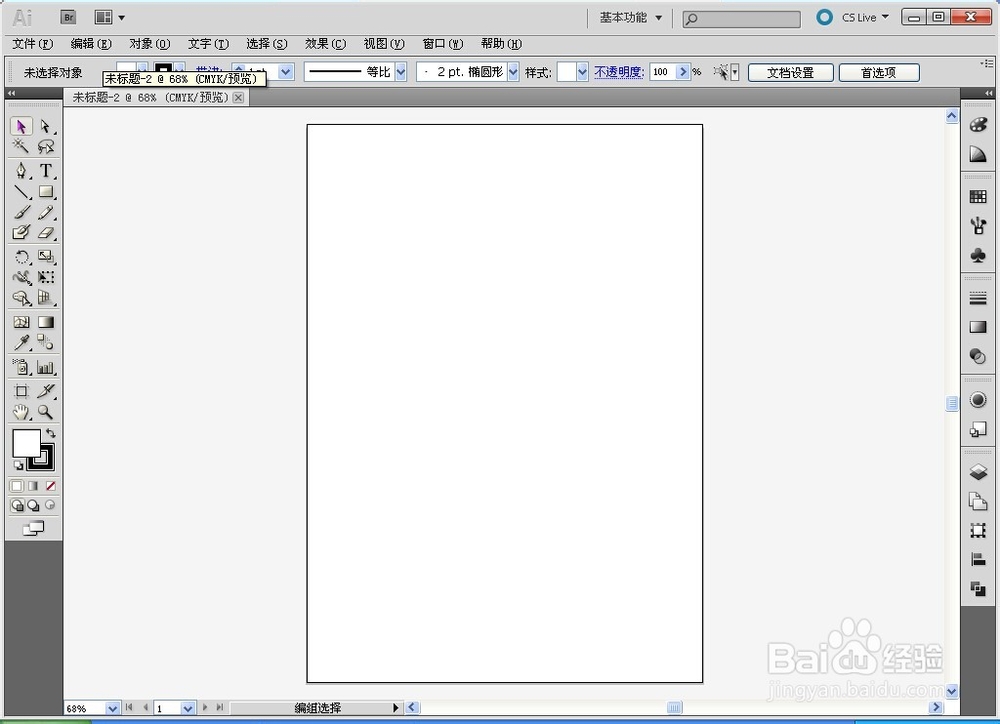
Task: Select the Rotate tool
Action: tap(21, 256)
